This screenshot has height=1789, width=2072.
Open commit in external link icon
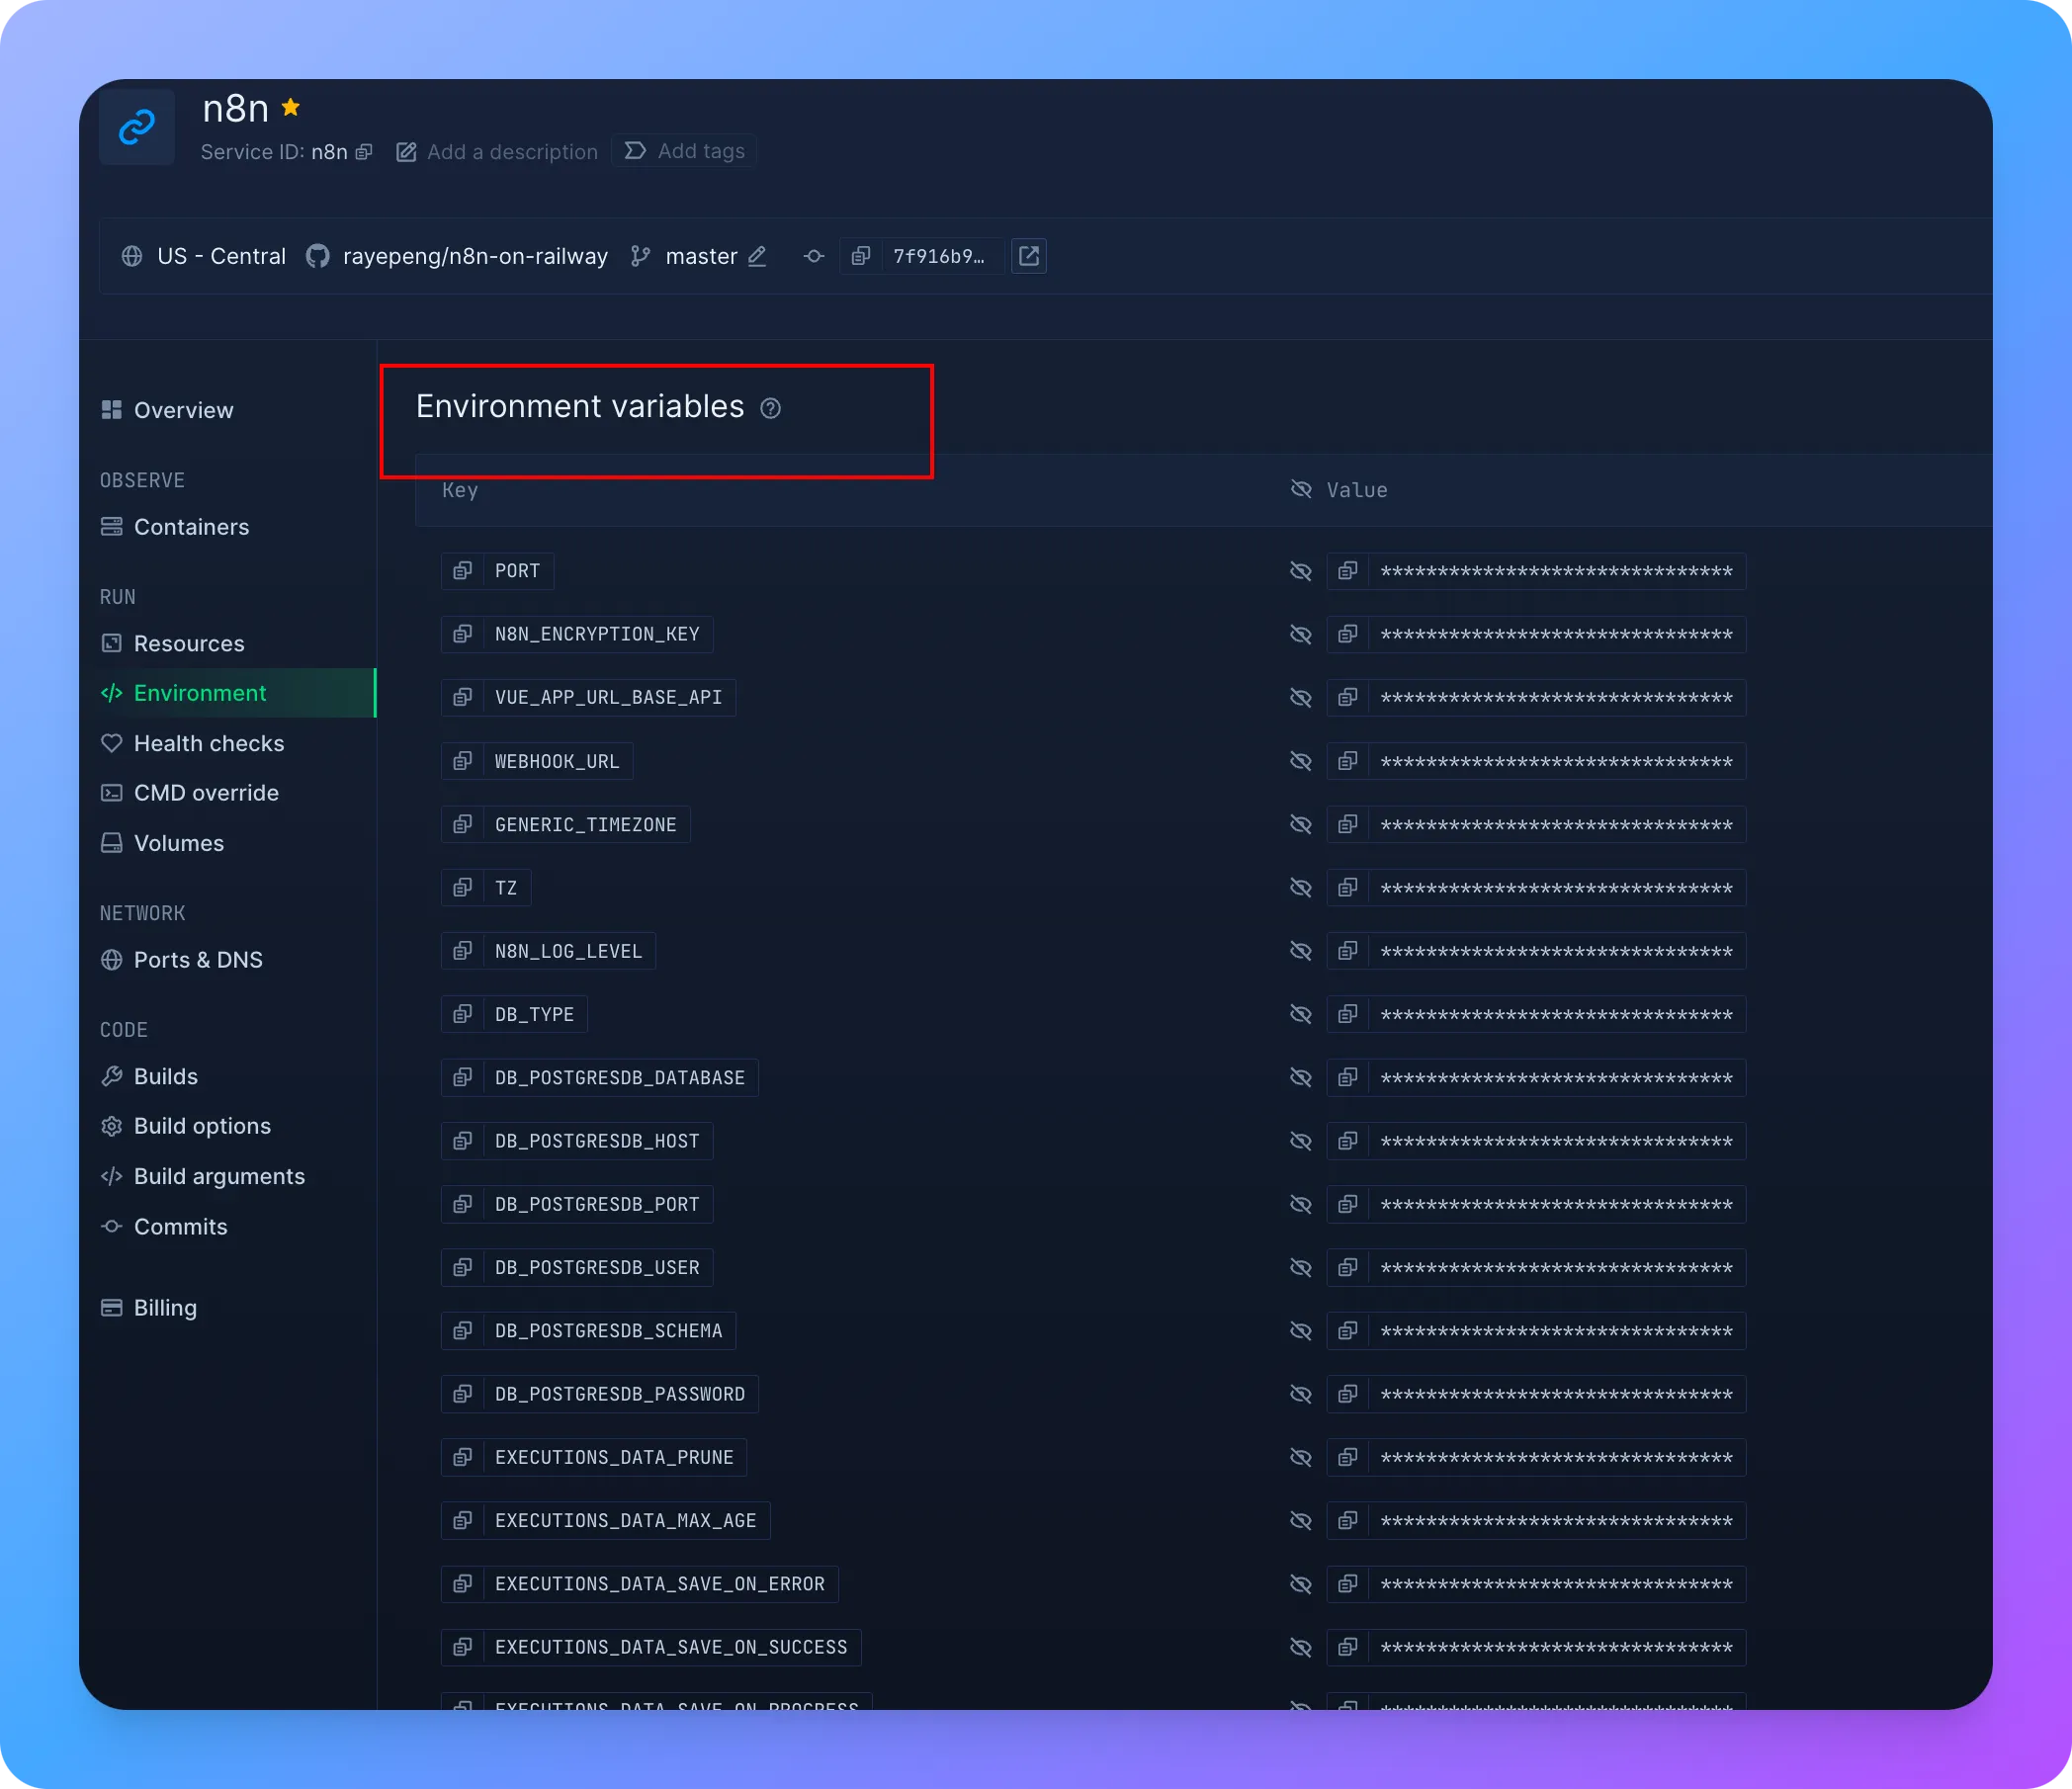coord(1029,256)
